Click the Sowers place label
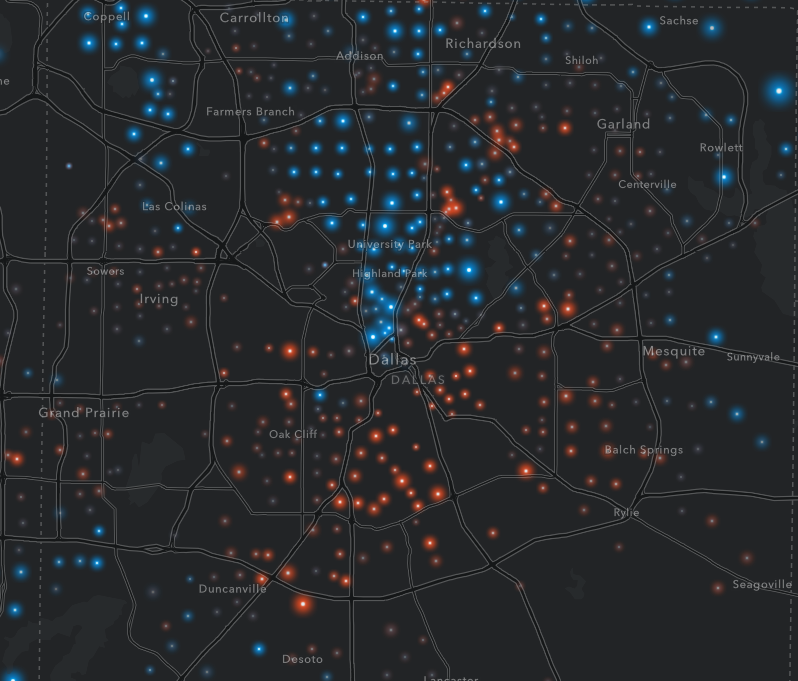This screenshot has width=798, height=681. [x=105, y=271]
